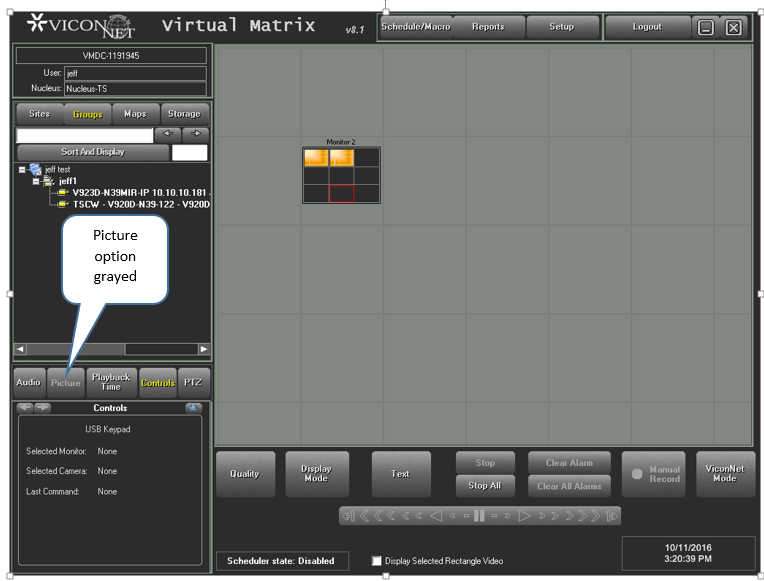This screenshot has height=581, width=764.
Task: Collapse the jeff1 group node
Action: 36,181
